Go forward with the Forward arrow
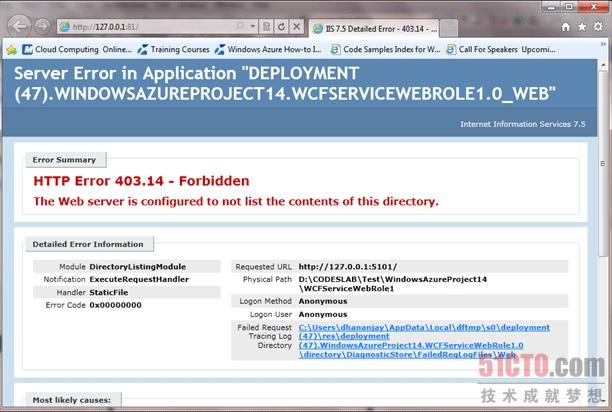 click(42, 26)
